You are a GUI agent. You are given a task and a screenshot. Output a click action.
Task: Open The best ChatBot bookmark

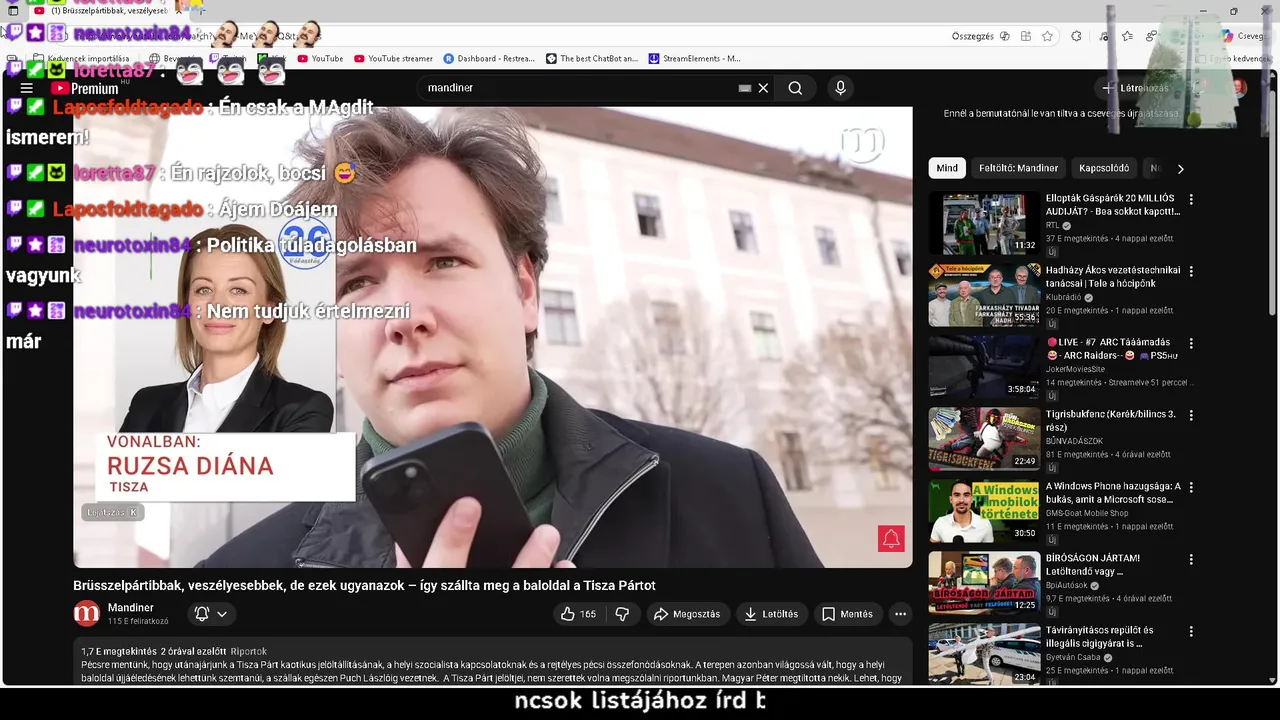point(592,59)
